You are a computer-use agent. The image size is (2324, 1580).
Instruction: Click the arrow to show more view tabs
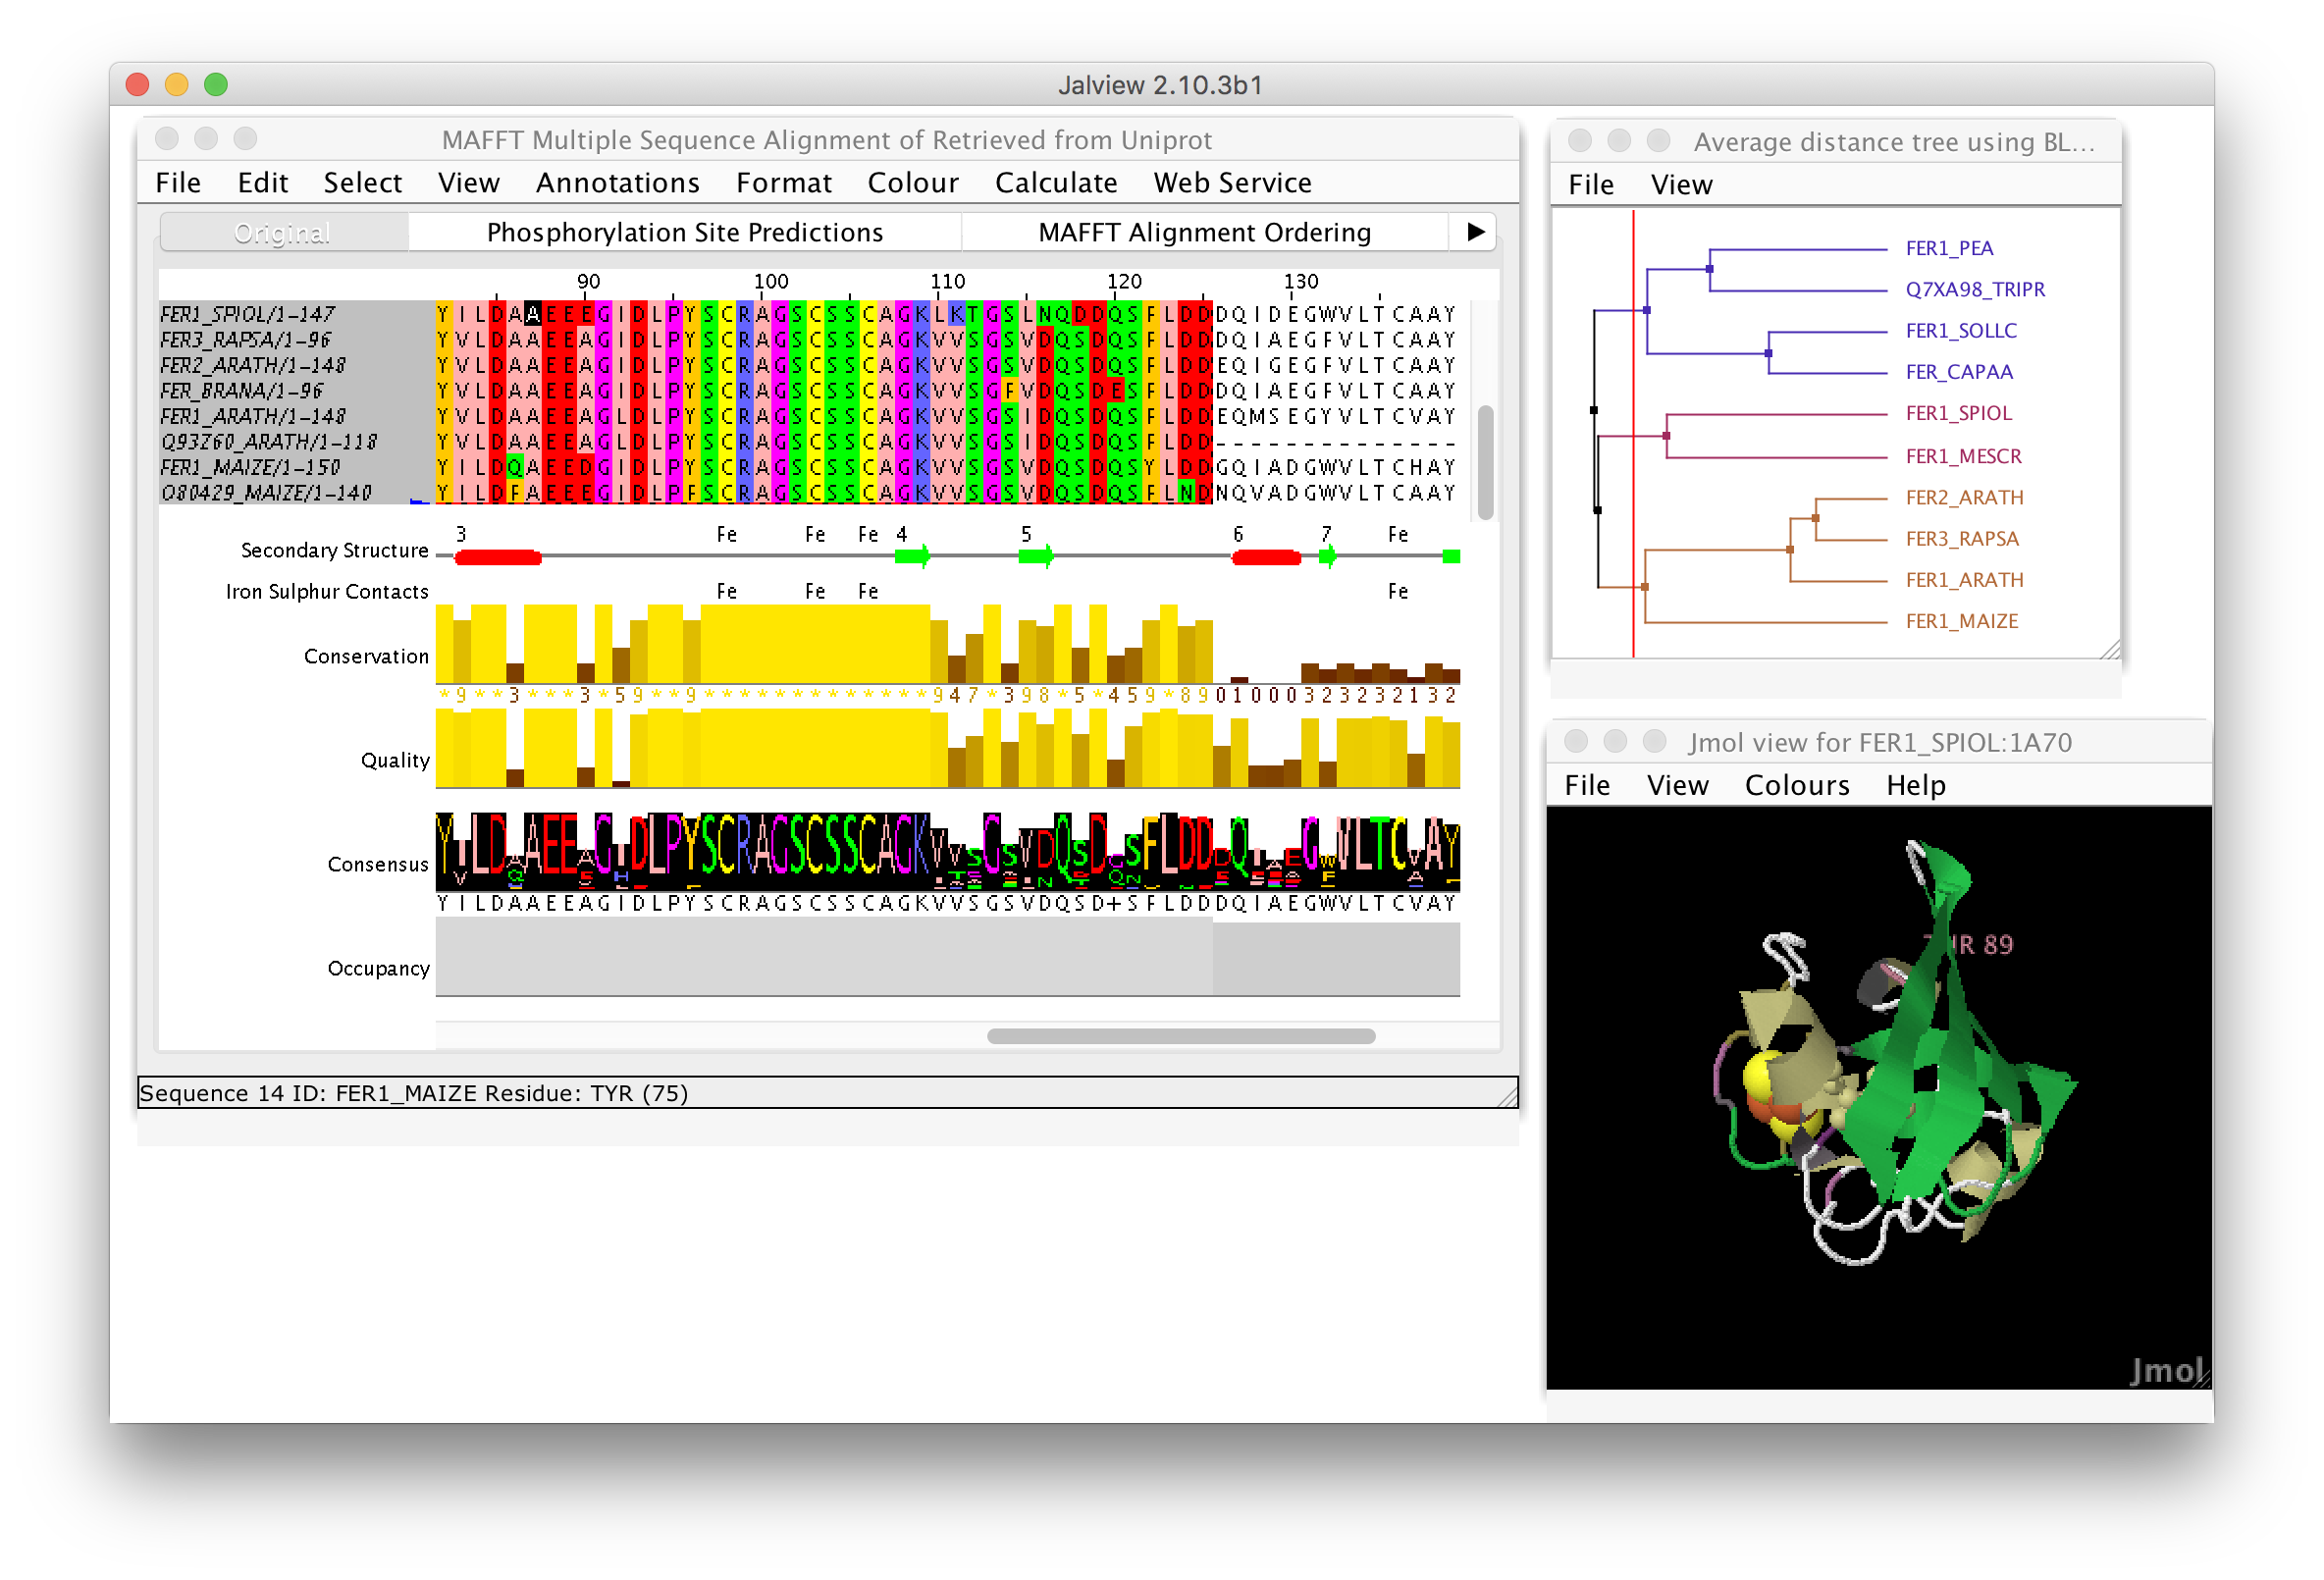point(1474,232)
